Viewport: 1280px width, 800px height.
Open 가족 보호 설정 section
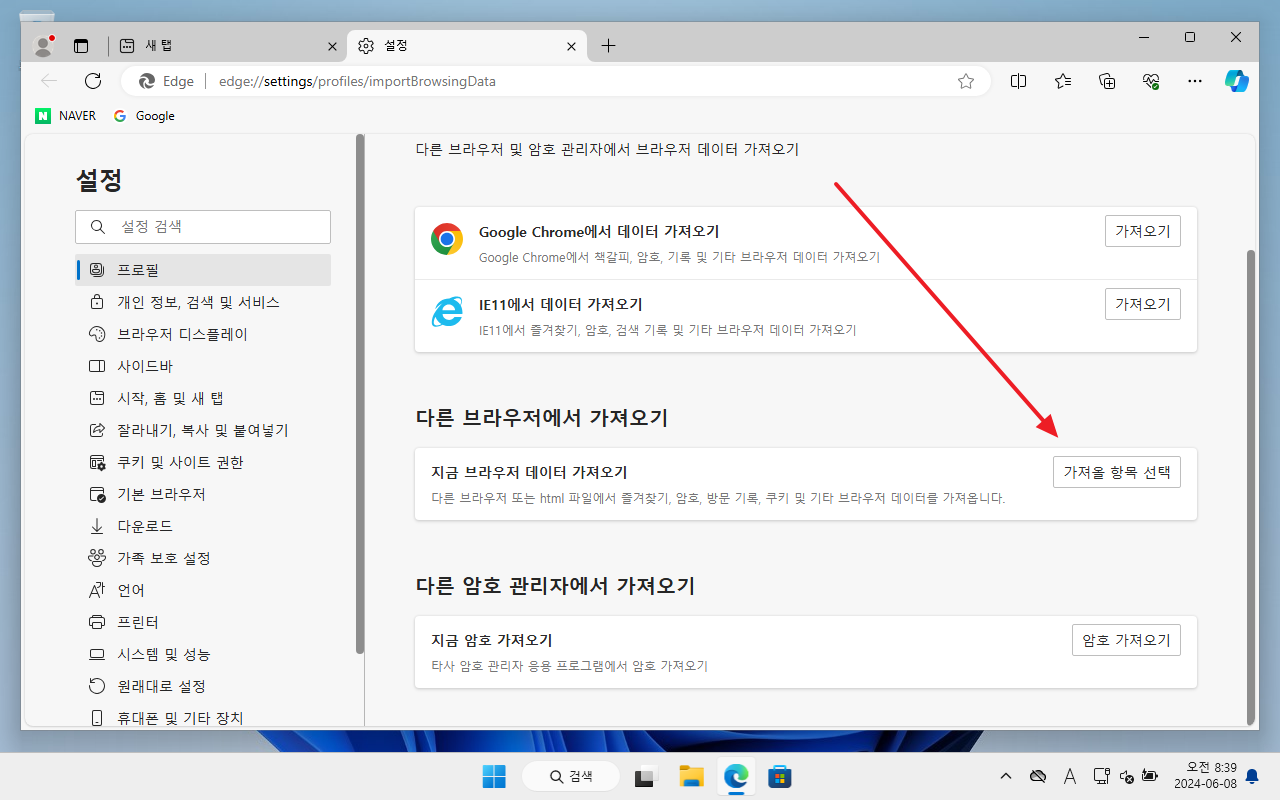[203, 558]
